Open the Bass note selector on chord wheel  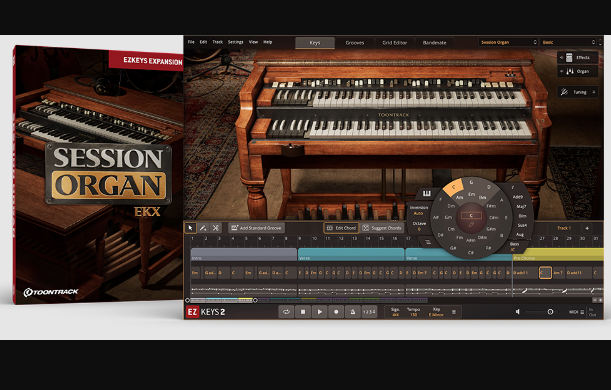[514, 246]
